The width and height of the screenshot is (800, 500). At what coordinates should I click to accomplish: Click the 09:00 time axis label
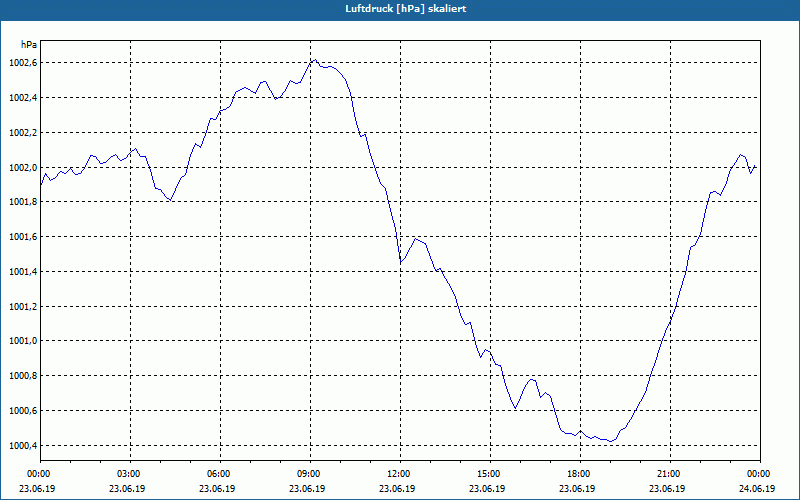tap(310, 474)
